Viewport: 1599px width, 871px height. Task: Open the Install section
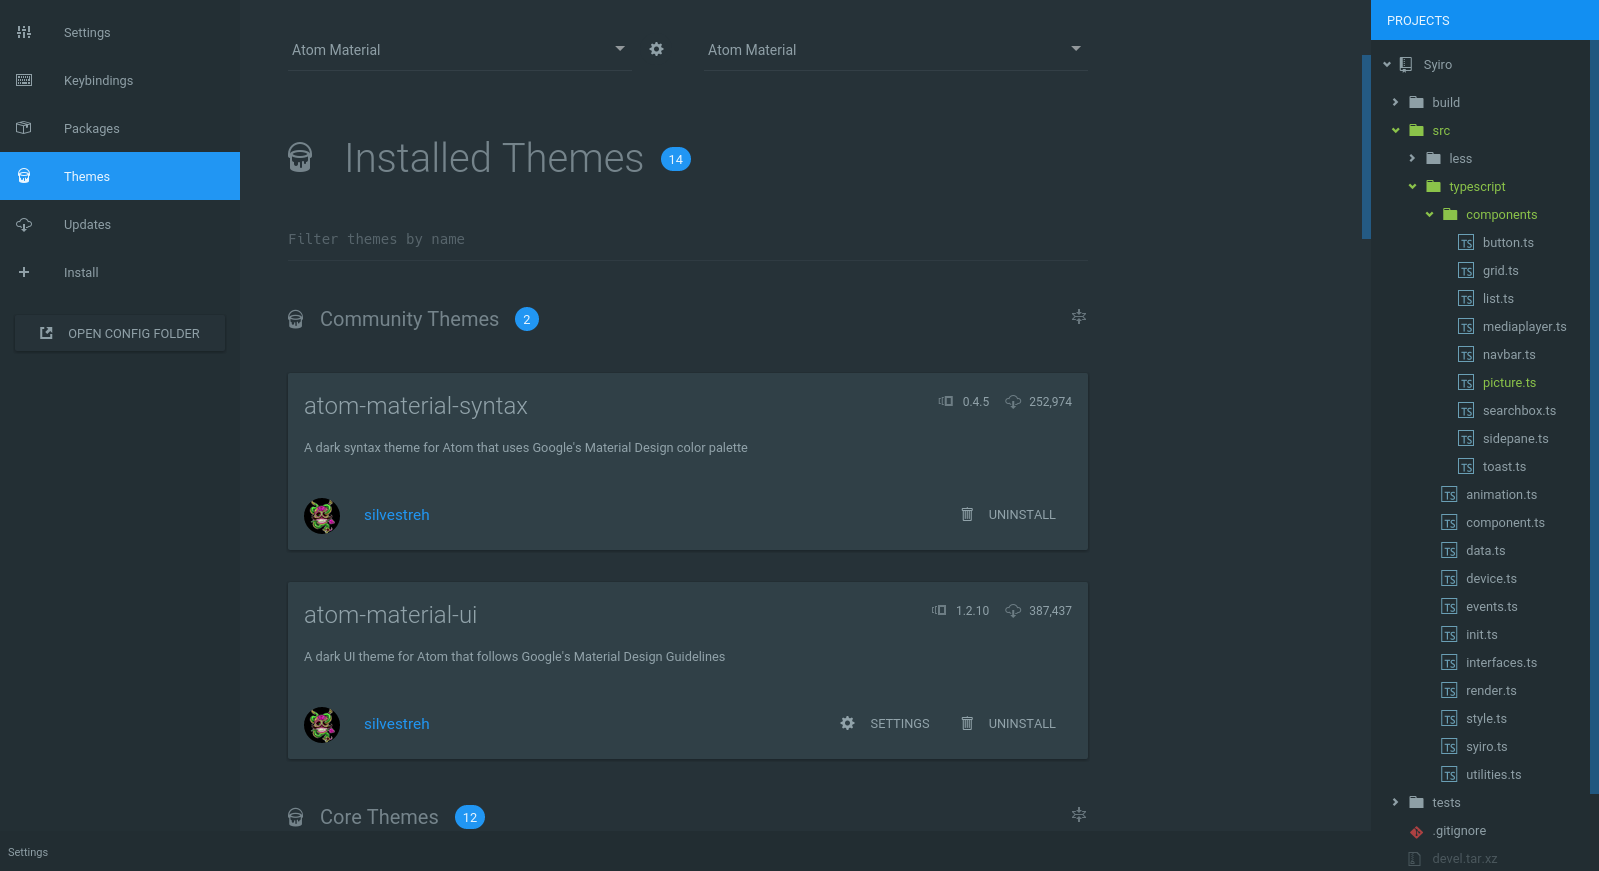coord(120,272)
